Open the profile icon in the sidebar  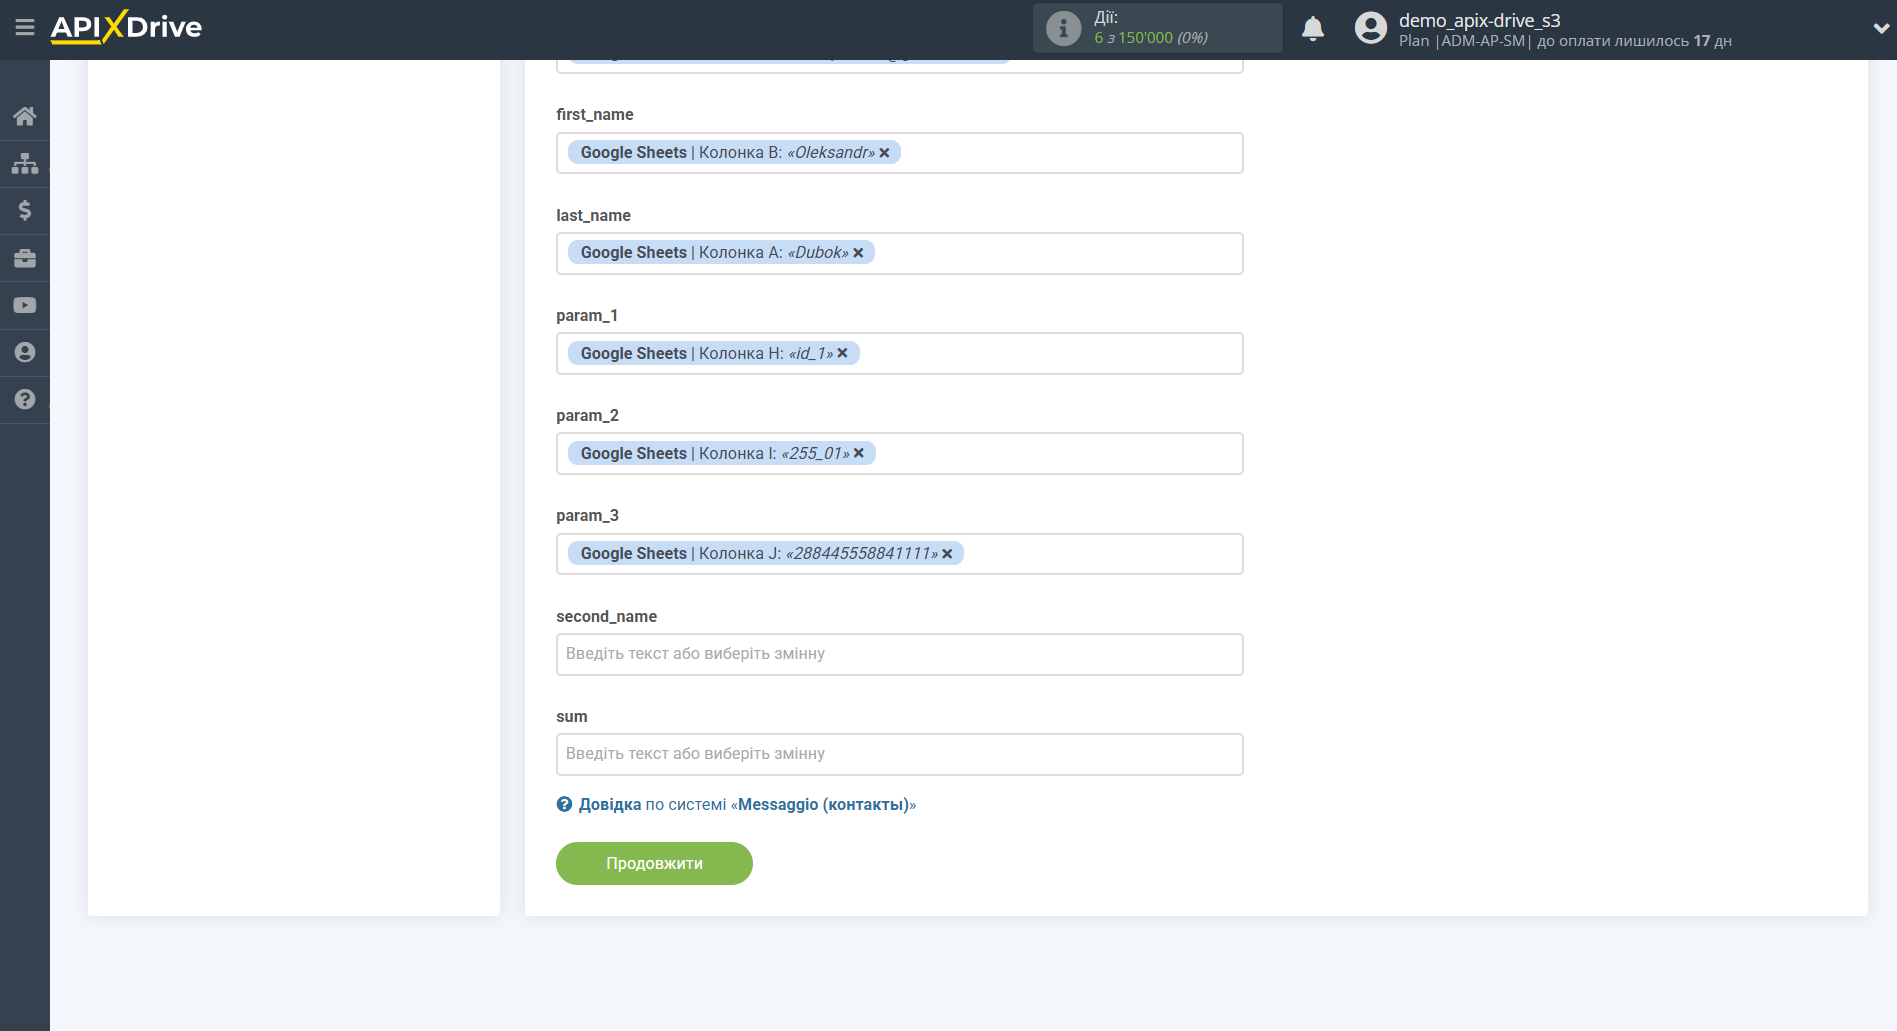tap(25, 352)
